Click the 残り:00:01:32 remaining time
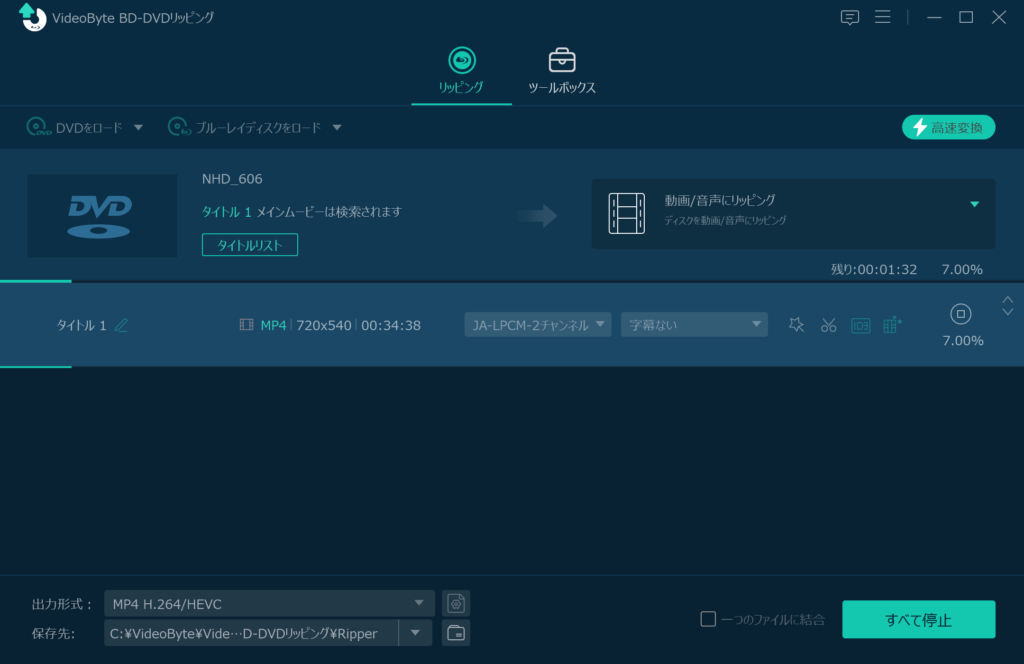 [874, 270]
